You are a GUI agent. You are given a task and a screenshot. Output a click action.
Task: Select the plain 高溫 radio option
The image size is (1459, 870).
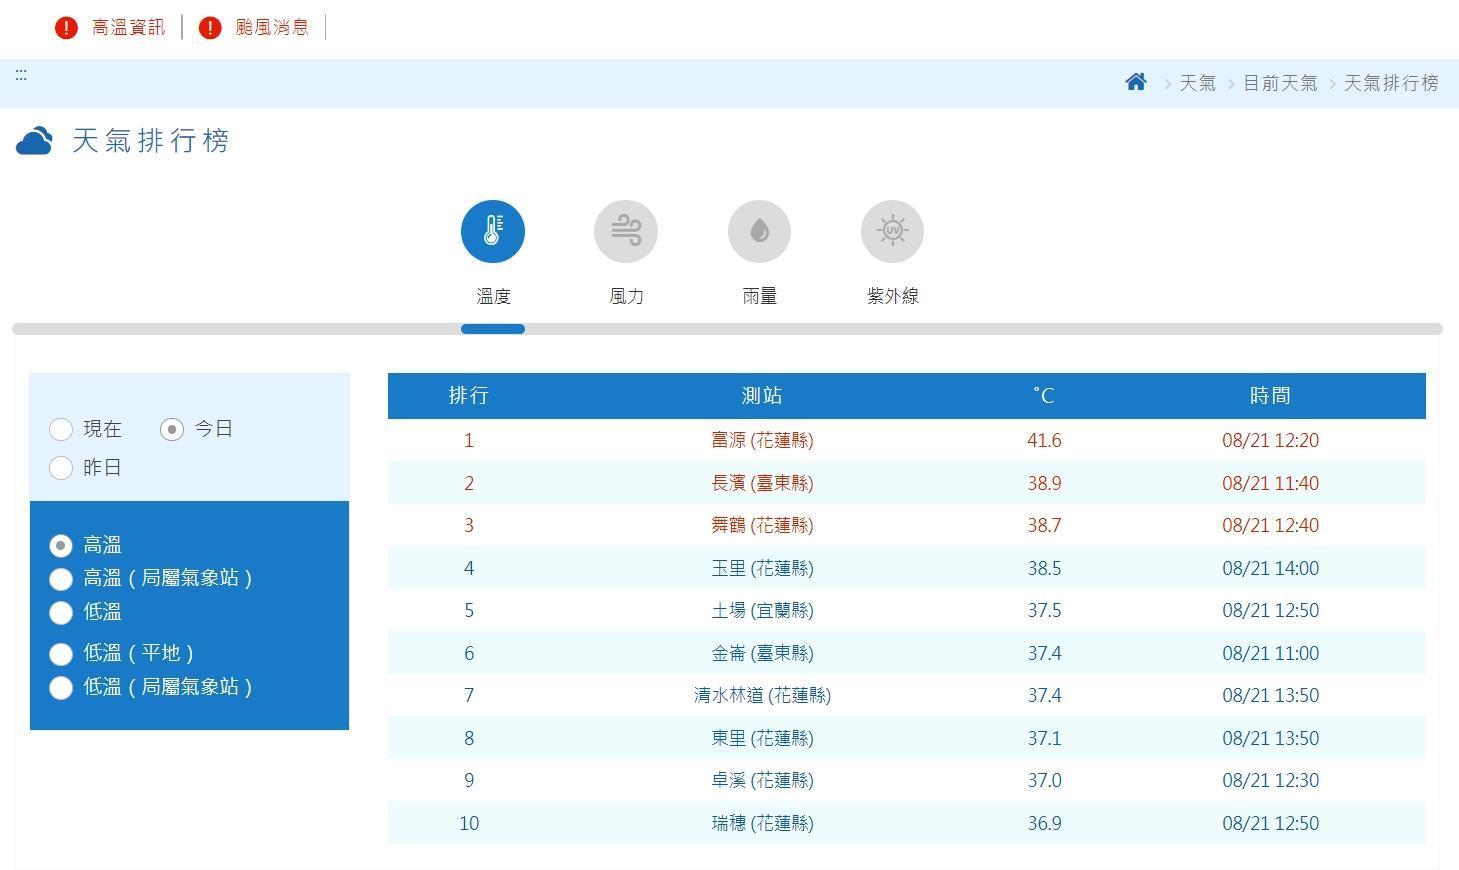tap(61, 545)
